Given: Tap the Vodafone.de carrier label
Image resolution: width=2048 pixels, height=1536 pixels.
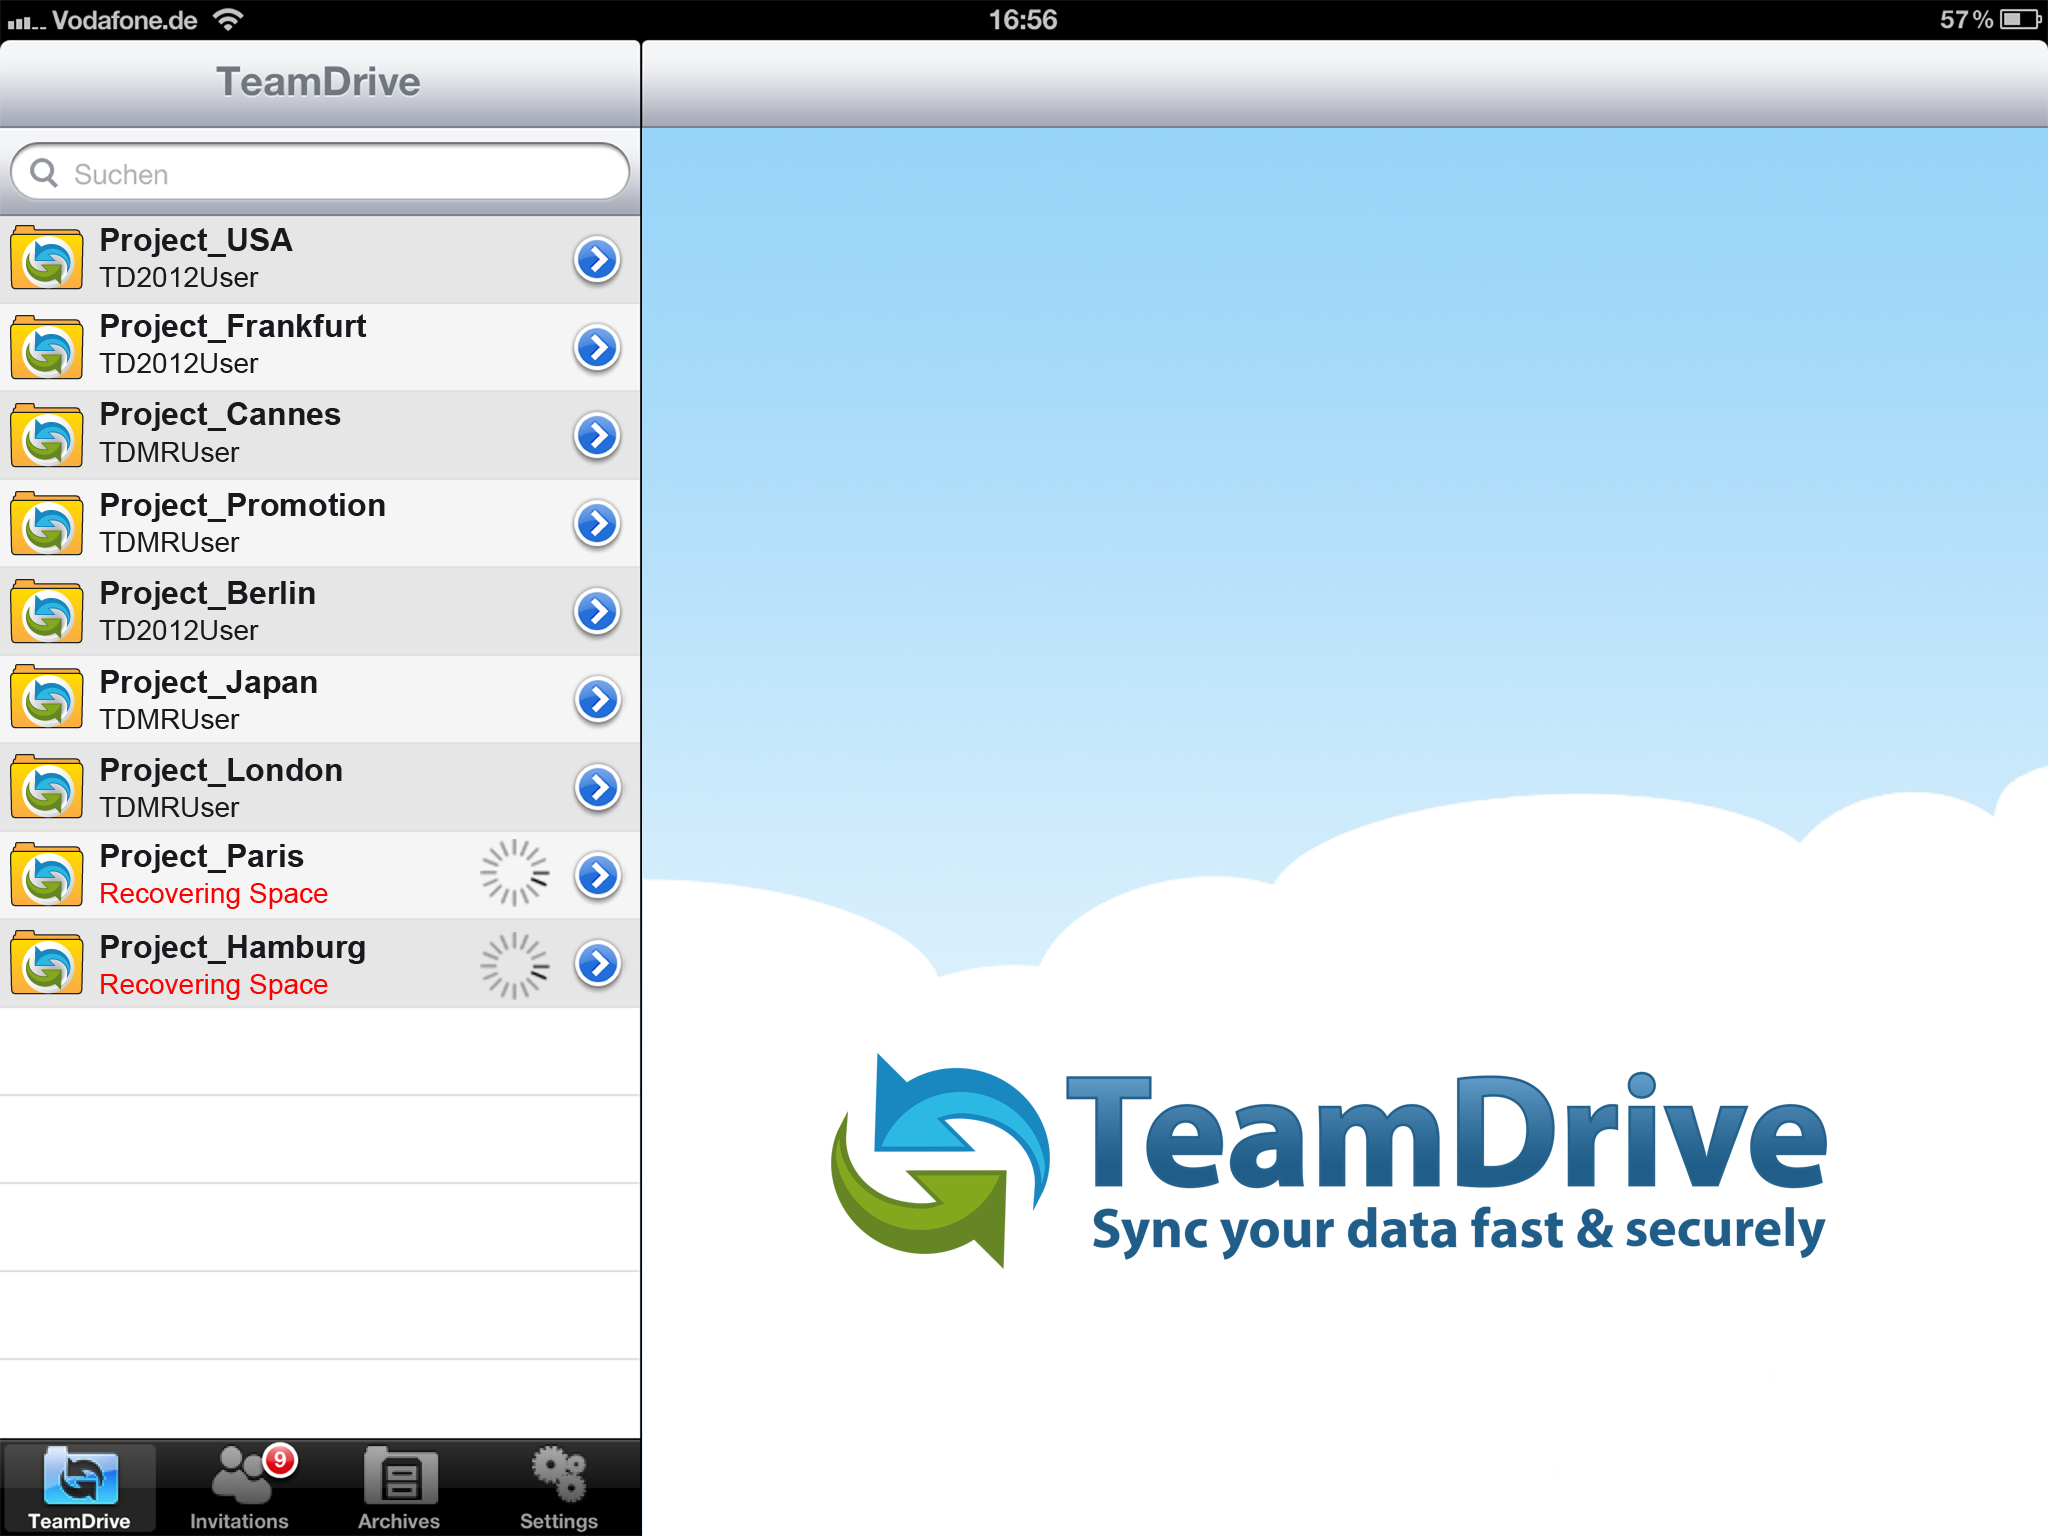Looking at the screenshot, I should coord(124,20).
